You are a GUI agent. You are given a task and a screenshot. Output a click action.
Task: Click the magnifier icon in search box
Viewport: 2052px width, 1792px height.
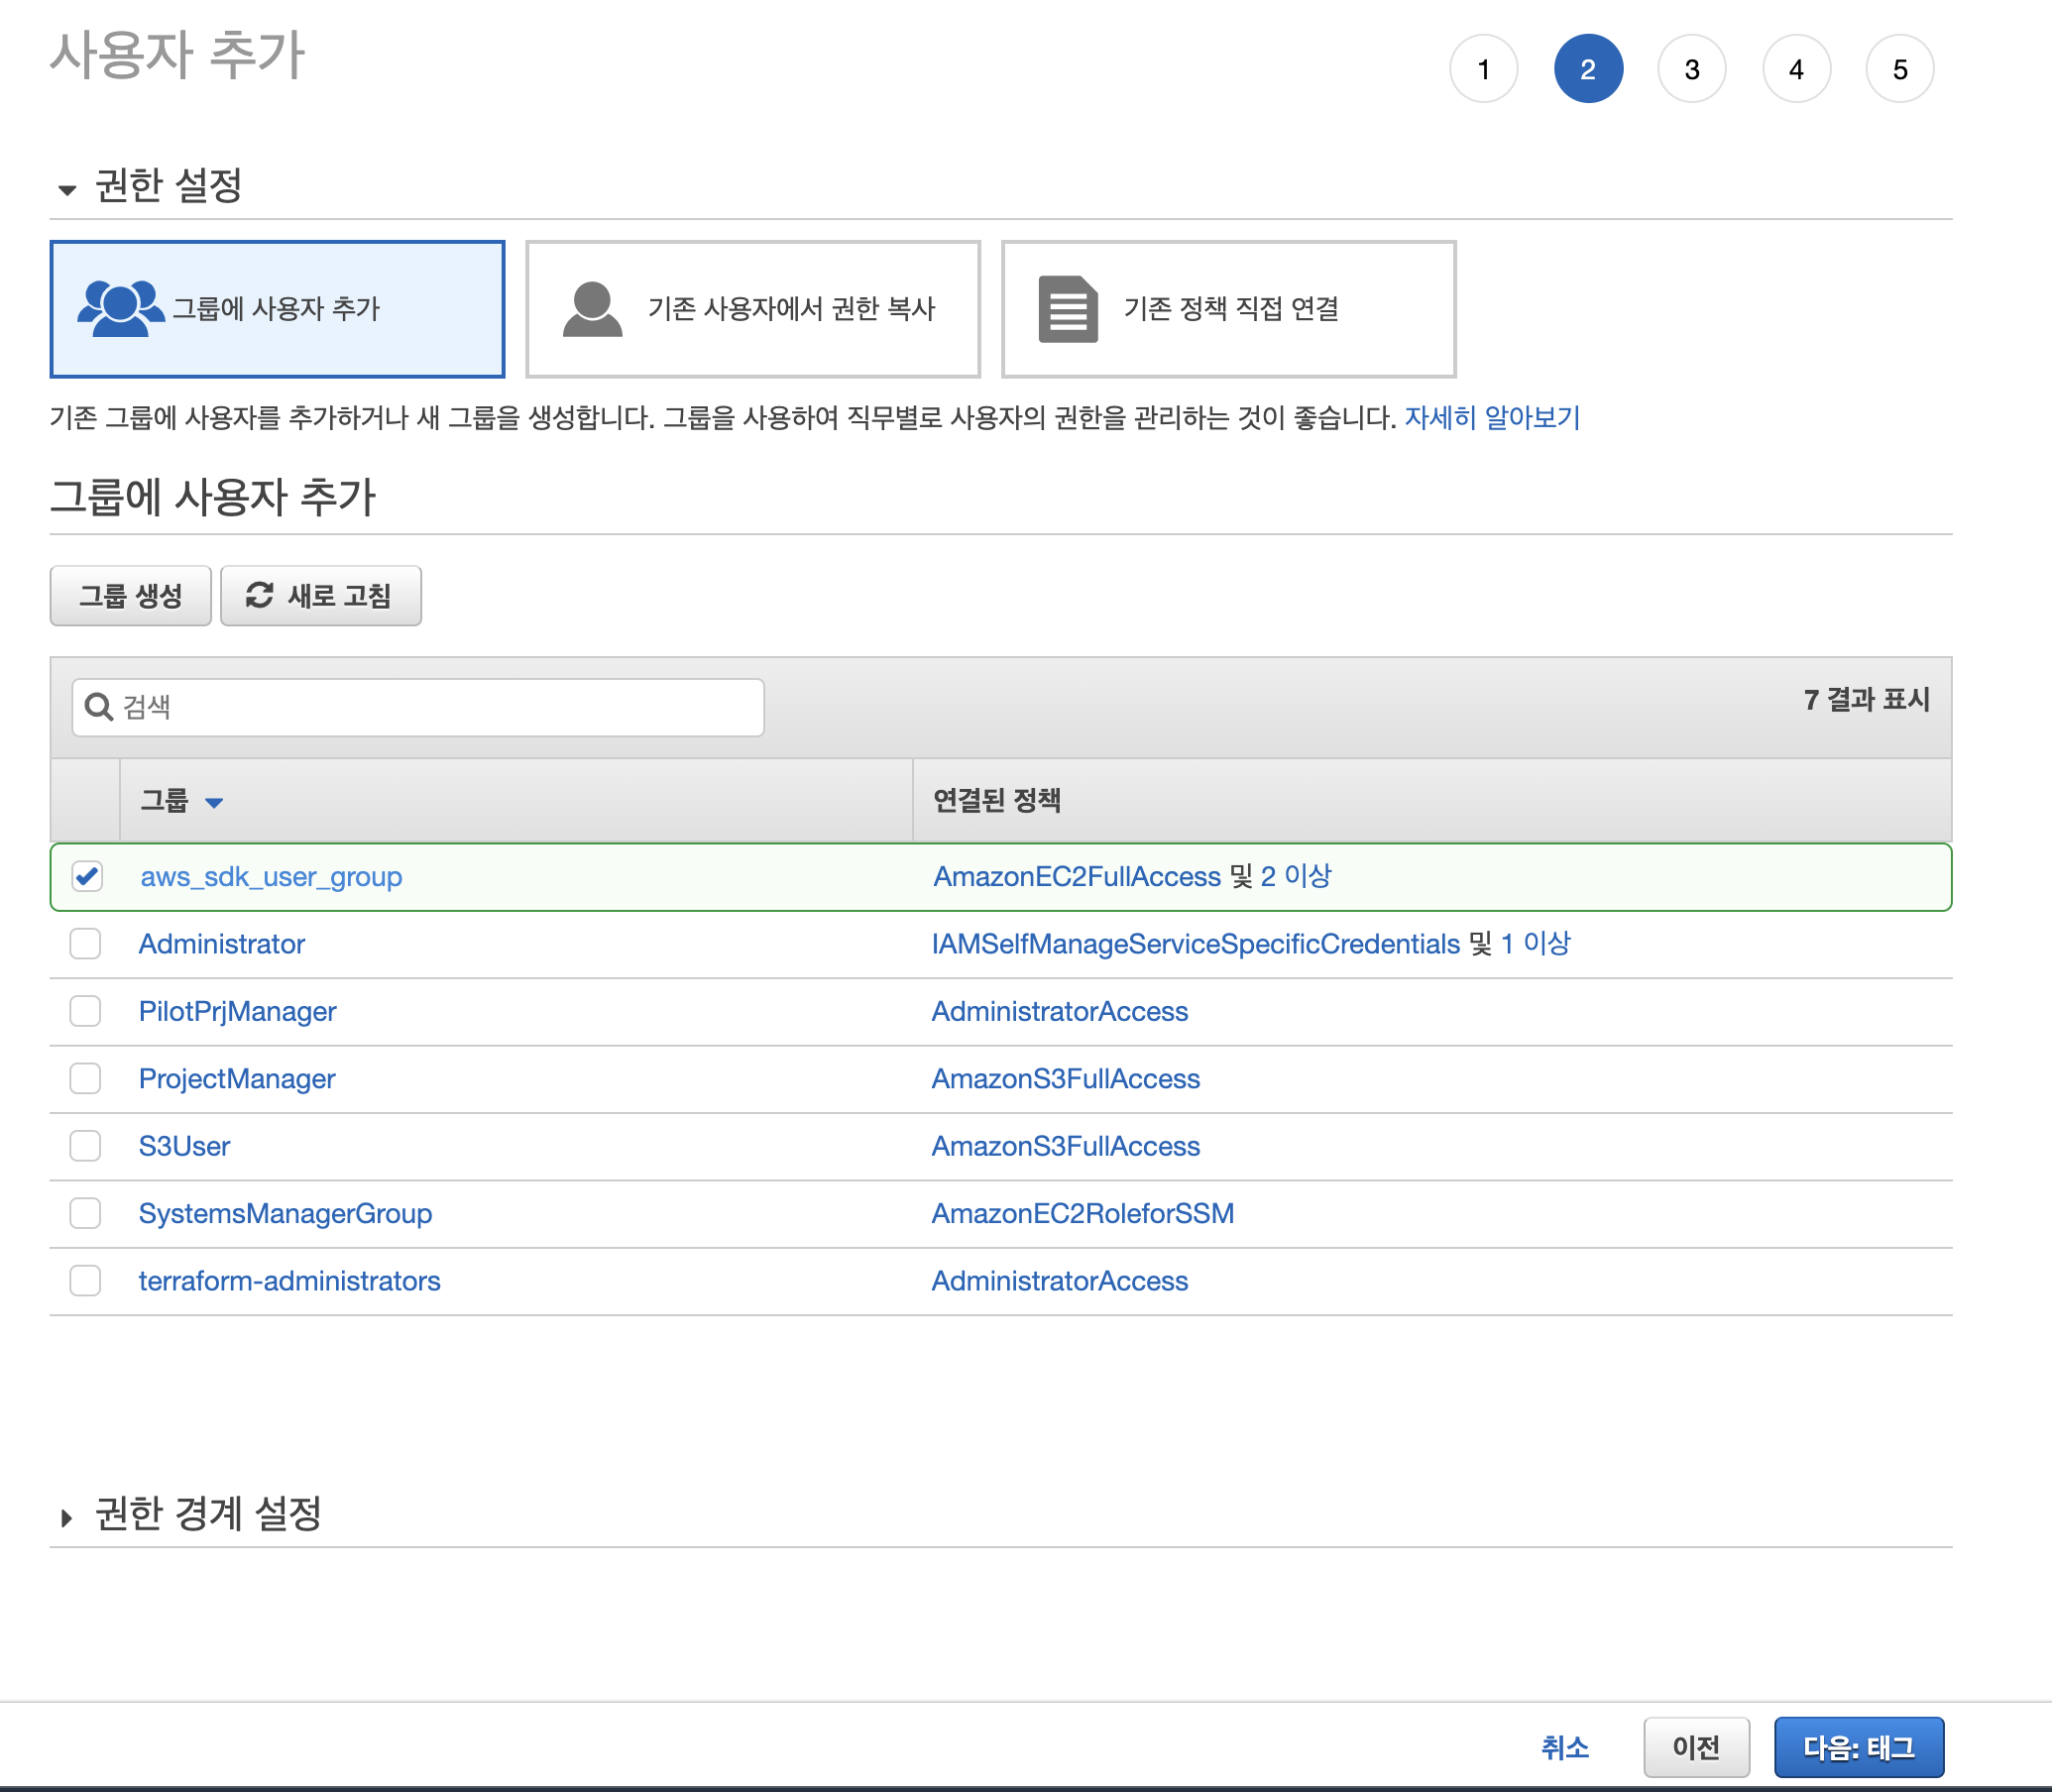click(98, 707)
